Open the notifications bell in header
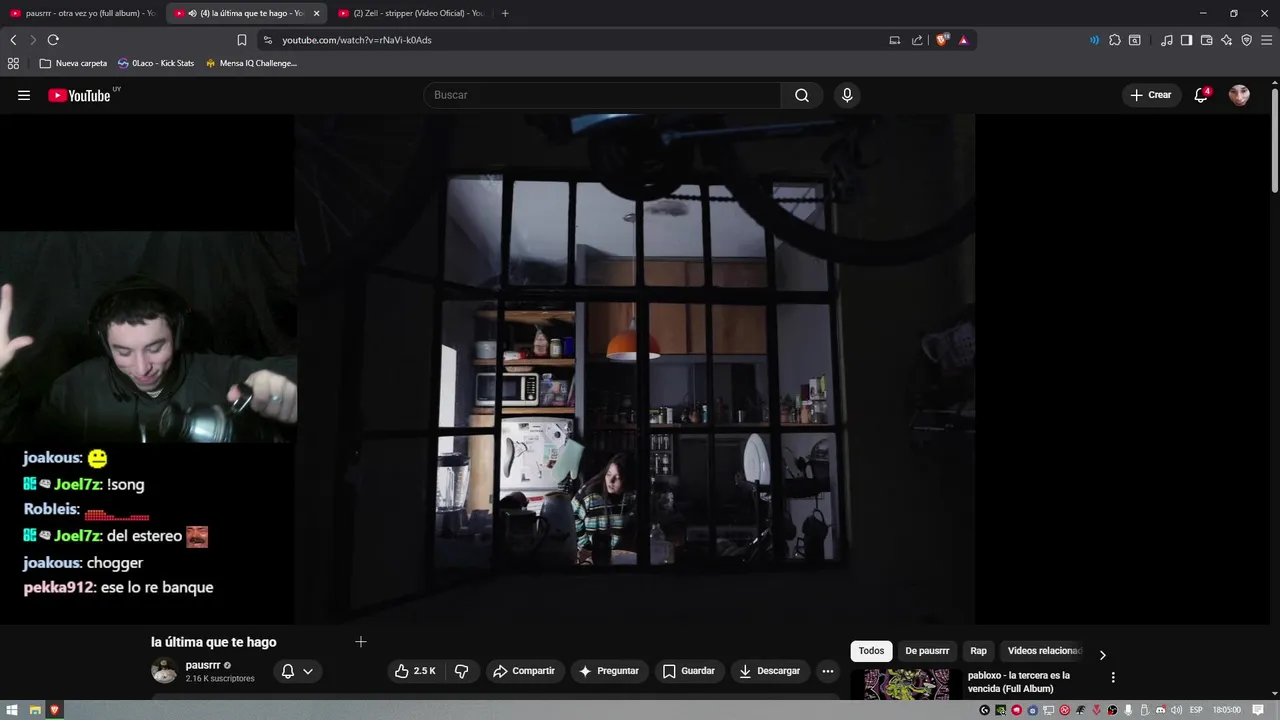The width and height of the screenshot is (1280, 720). click(1201, 95)
